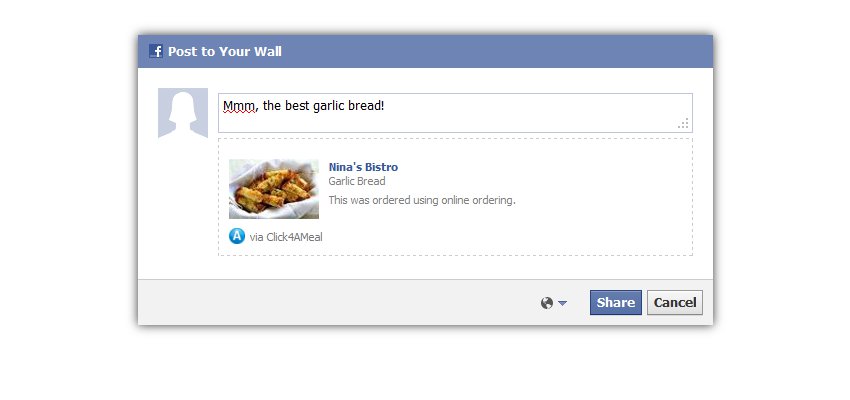Click the "Post to Your Wall" title
850x400 pixels.
click(x=225, y=51)
